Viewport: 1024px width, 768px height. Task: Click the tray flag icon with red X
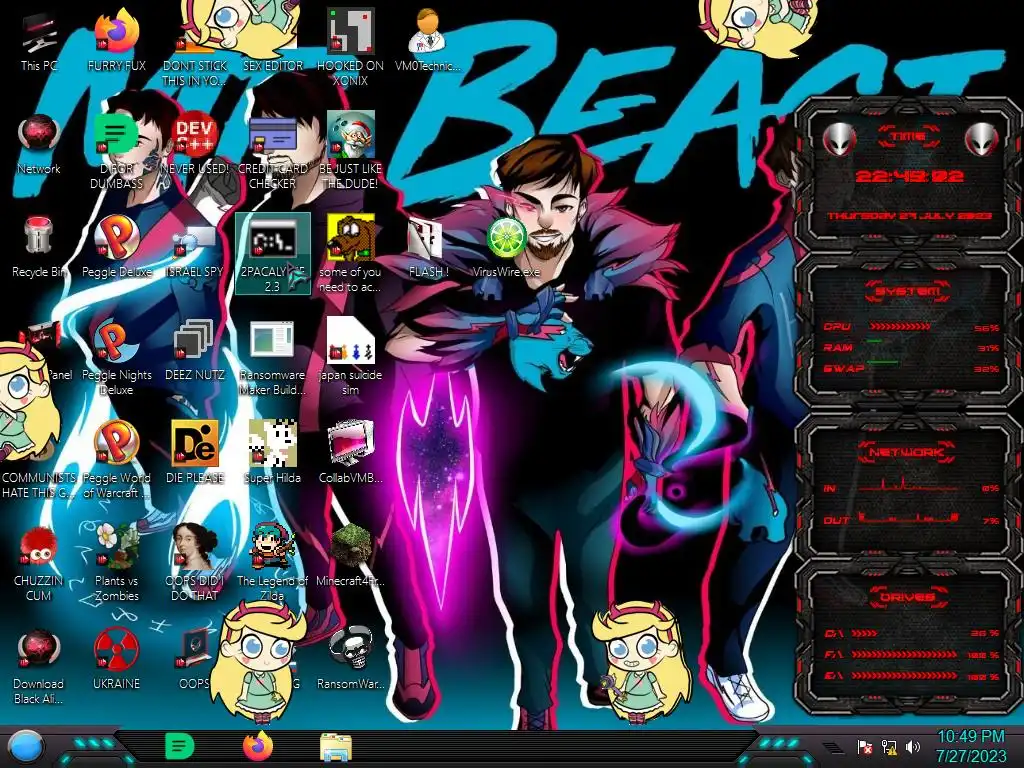[x=865, y=747]
